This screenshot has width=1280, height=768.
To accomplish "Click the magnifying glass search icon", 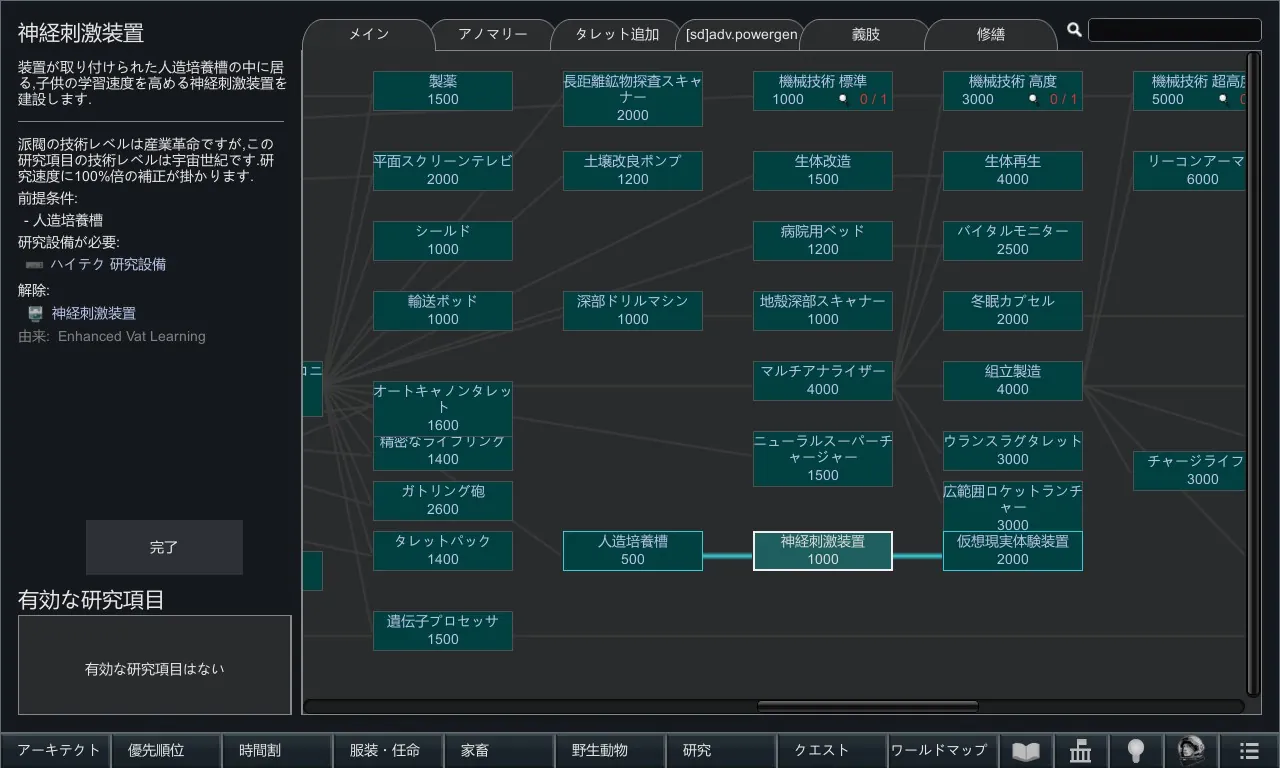I will (x=1074, y=30).
